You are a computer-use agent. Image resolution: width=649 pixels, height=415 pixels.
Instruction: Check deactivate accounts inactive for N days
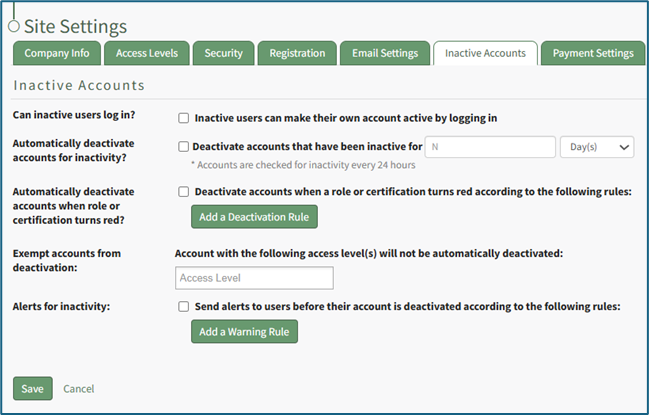tap(184, 146)
